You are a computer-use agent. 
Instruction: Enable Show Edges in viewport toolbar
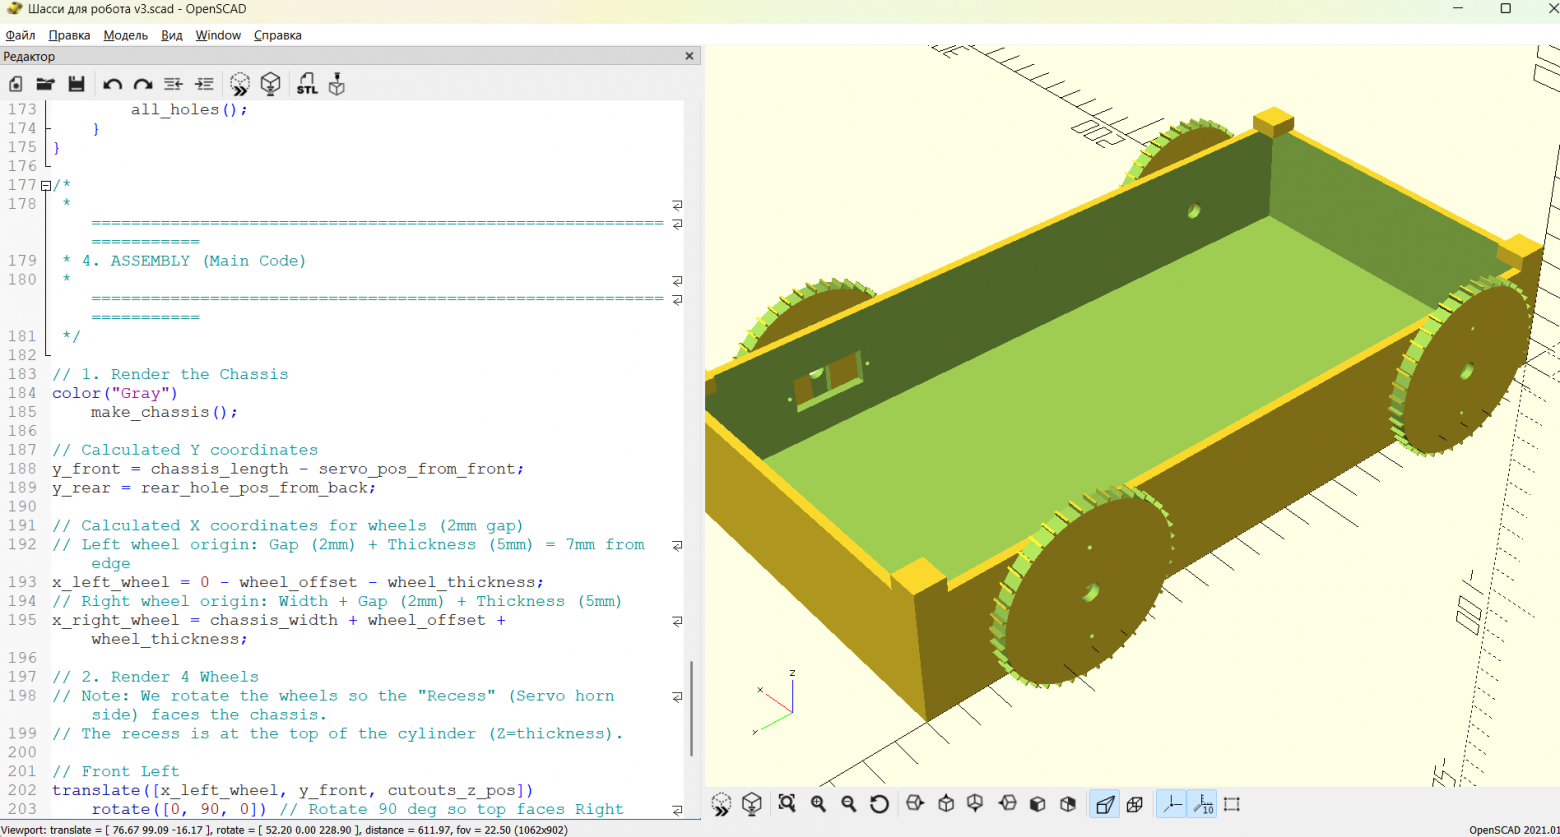pyautogui.click(x=1232, y=804)
